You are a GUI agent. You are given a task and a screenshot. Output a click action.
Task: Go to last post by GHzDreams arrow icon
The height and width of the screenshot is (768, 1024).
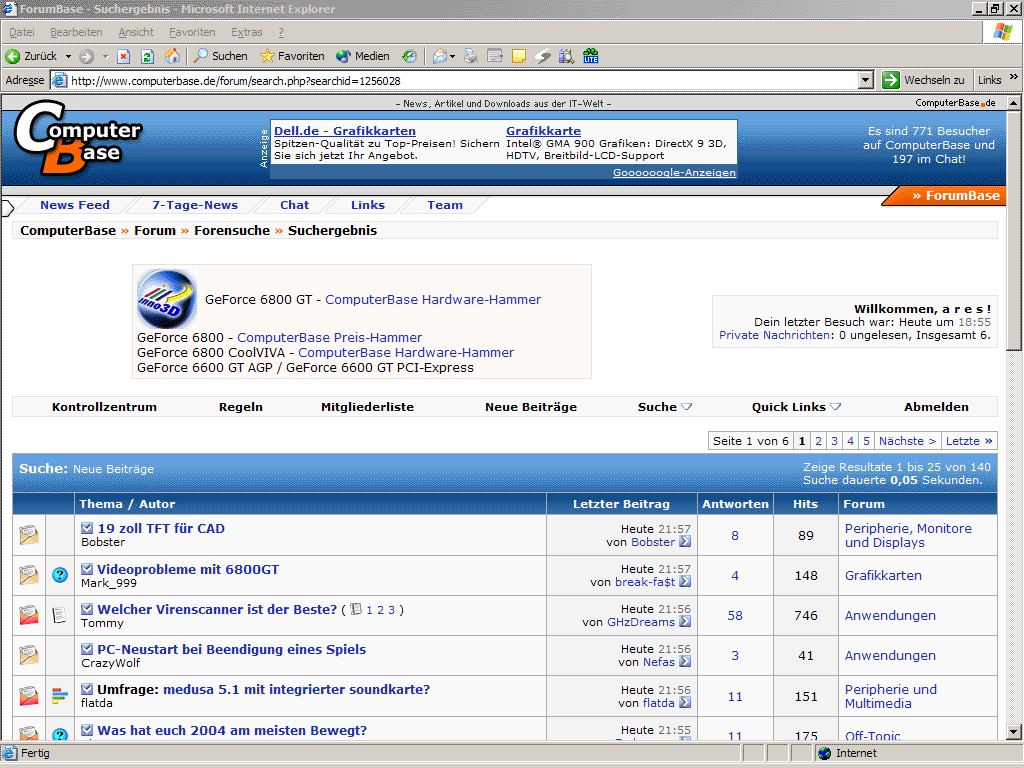coord(684,622)
